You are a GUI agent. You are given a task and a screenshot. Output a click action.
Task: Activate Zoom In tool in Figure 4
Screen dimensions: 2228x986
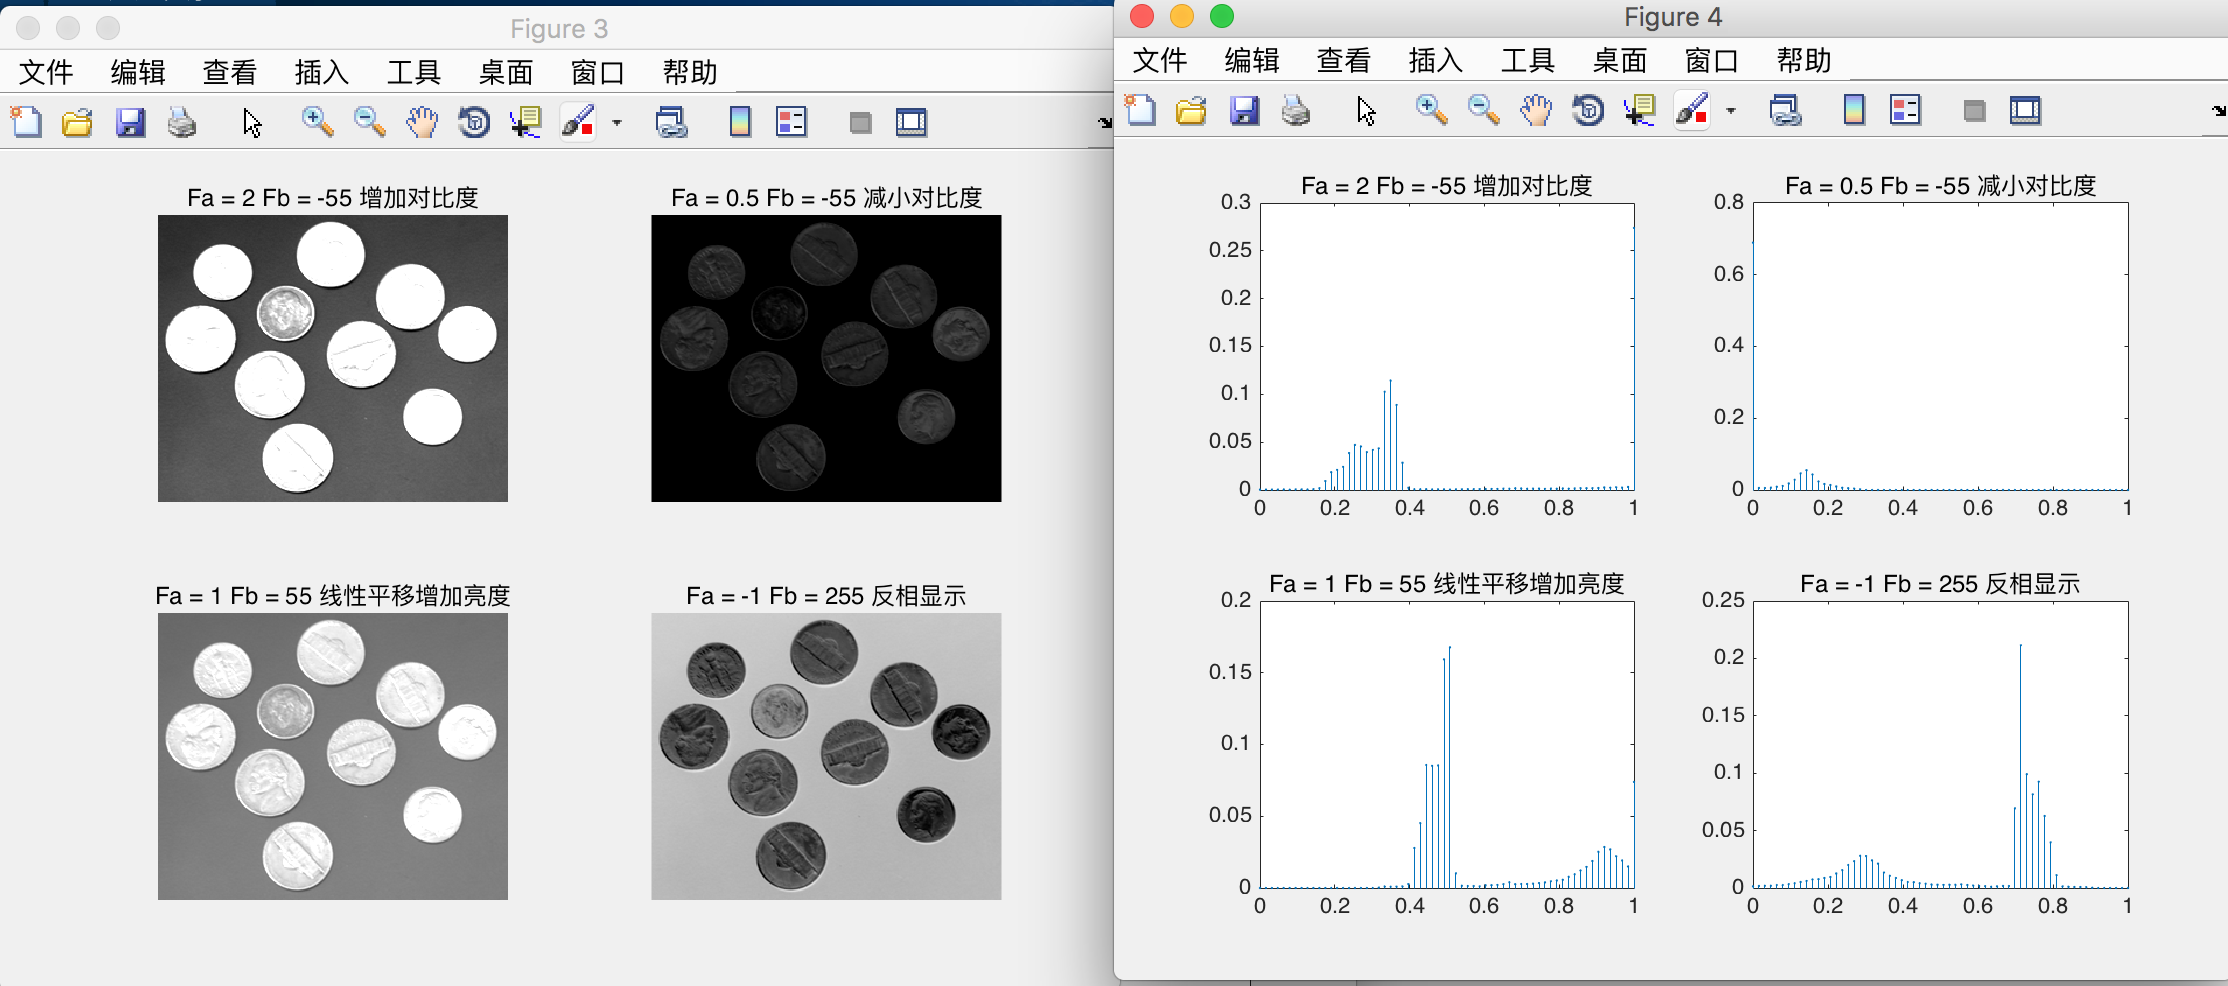[x=1431, y=110]
